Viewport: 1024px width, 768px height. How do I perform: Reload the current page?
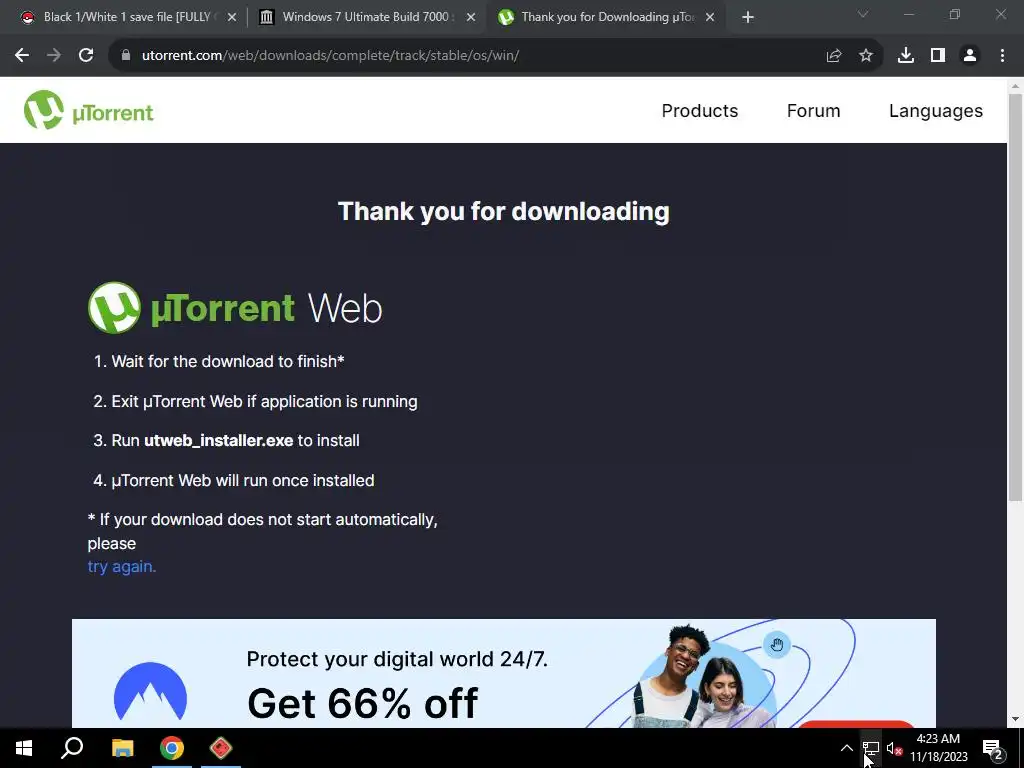point(86,56)
